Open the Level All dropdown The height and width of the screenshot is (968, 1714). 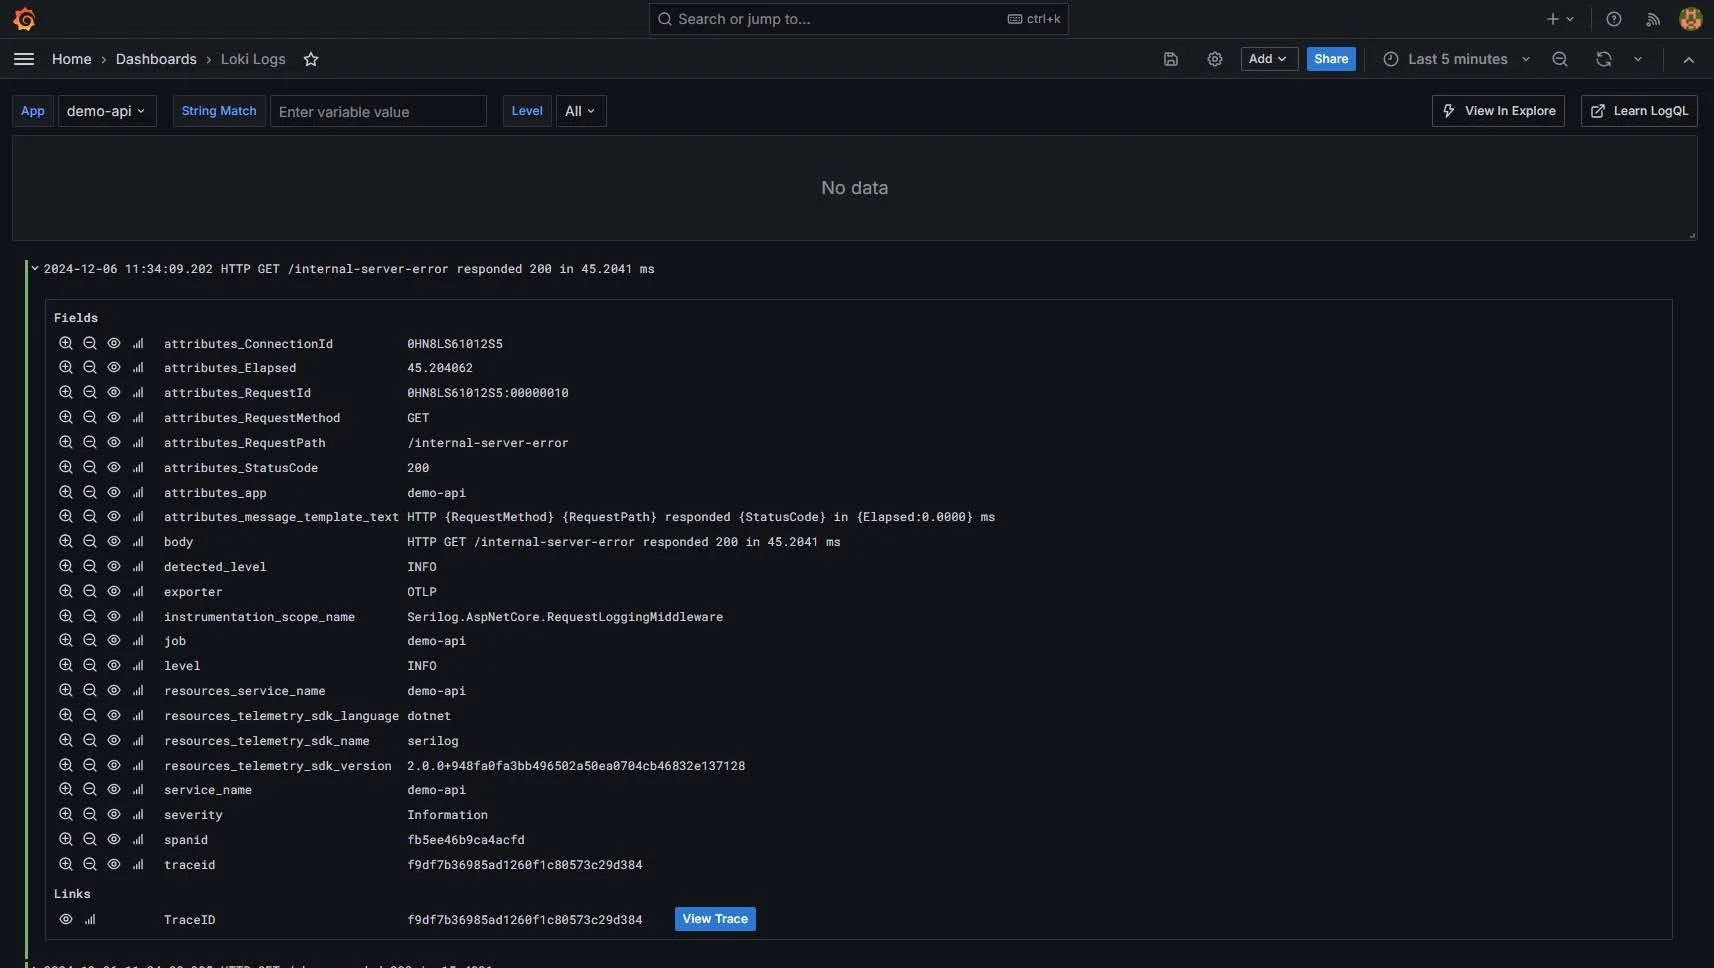[x=581, y=111]
